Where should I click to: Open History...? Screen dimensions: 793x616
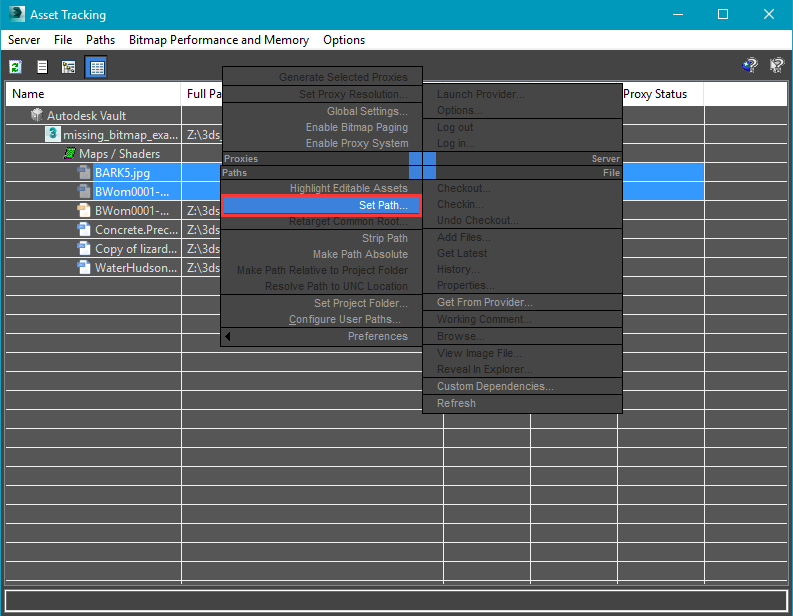tap(458, 270)
